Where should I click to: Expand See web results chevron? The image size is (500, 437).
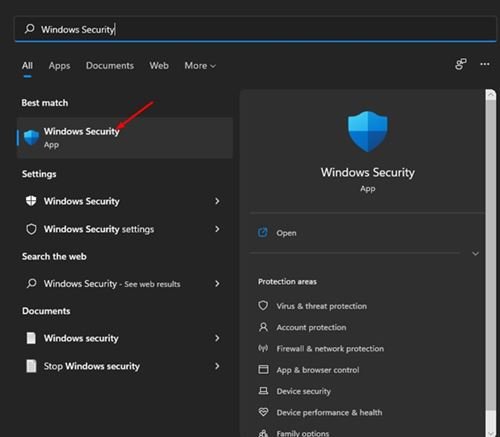(217, 284)
